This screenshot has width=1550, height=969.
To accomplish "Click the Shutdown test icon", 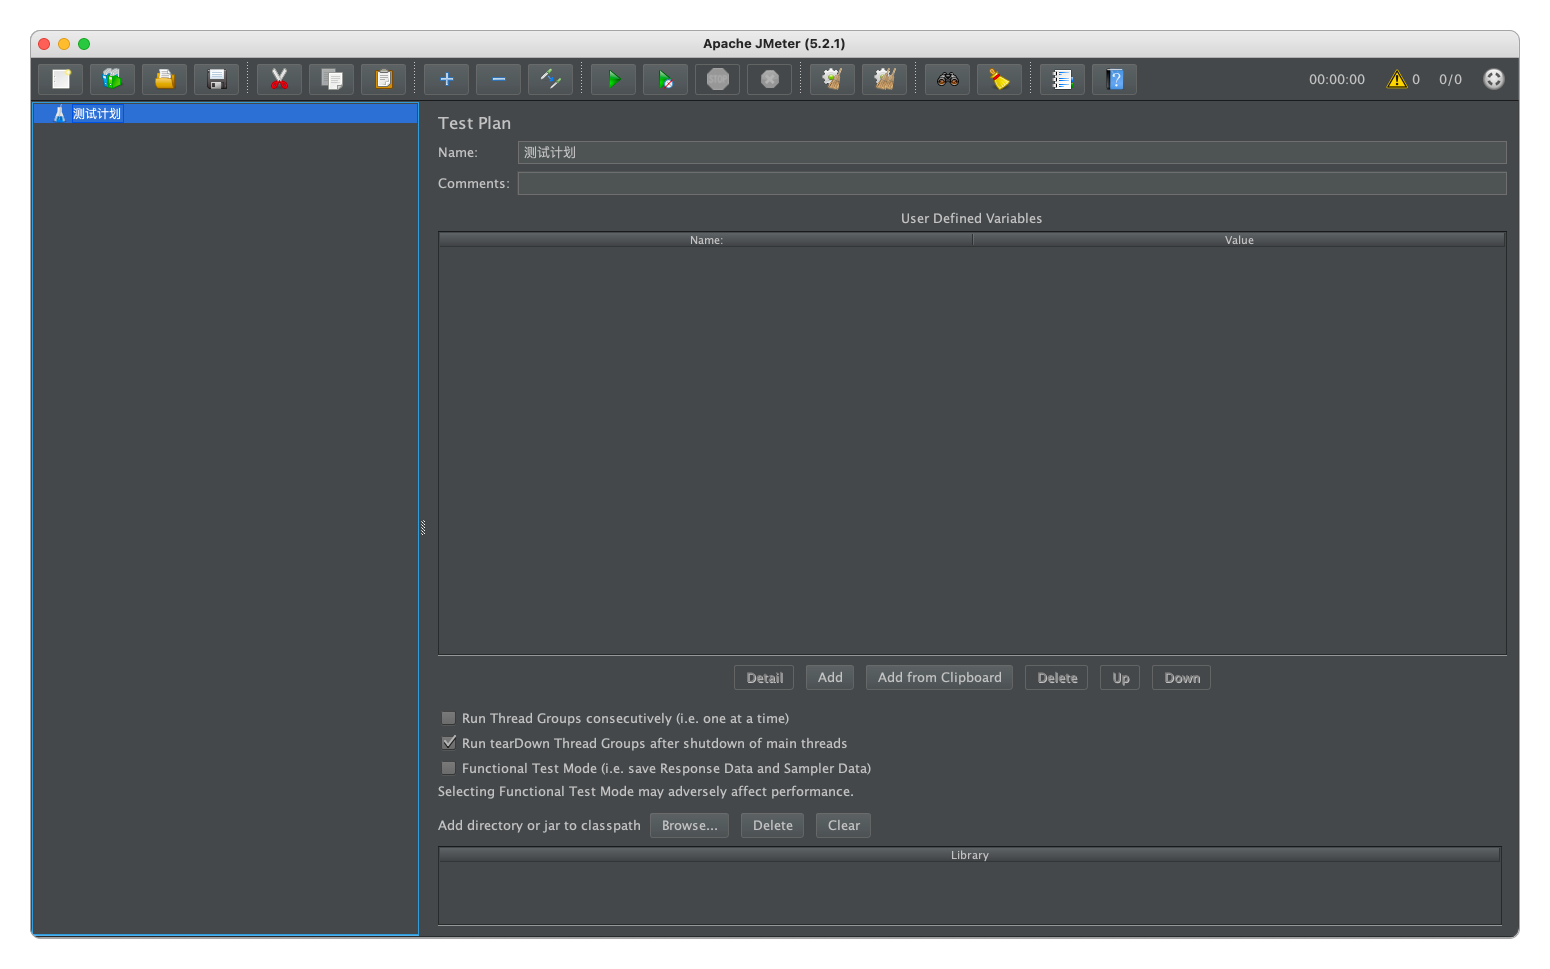I will (769, 79).
